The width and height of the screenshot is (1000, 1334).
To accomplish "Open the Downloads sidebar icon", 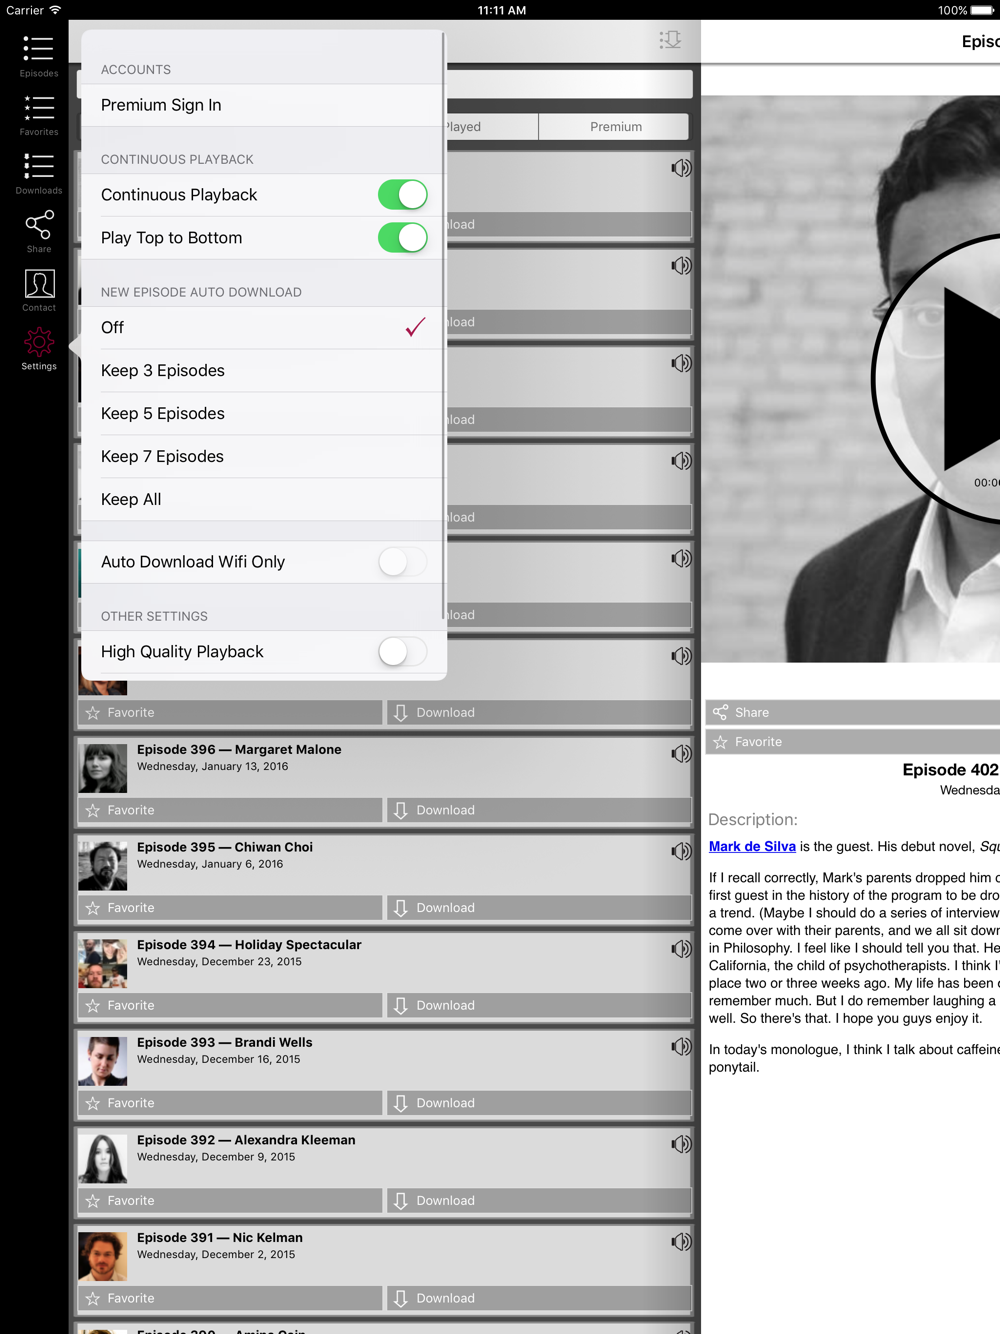I will (x=39, y=173).
